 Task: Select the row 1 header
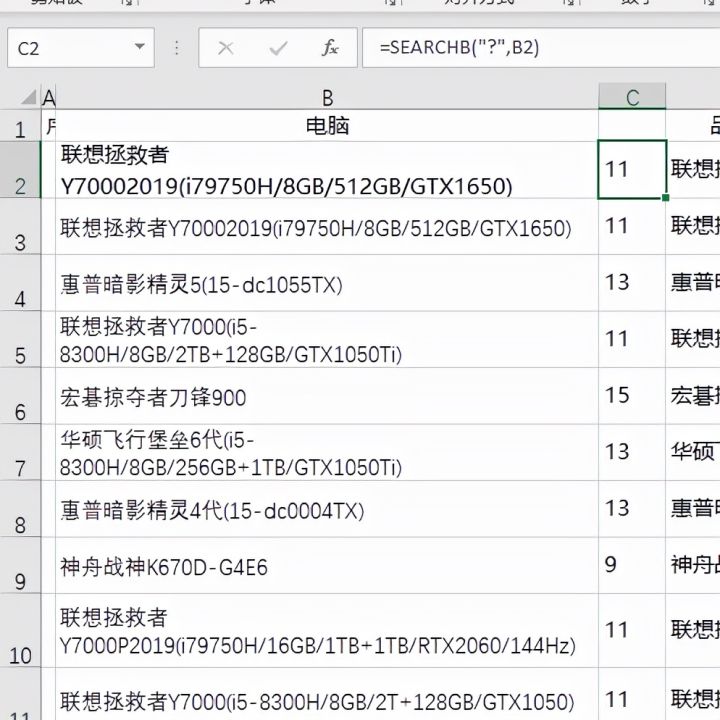(20, 126)
